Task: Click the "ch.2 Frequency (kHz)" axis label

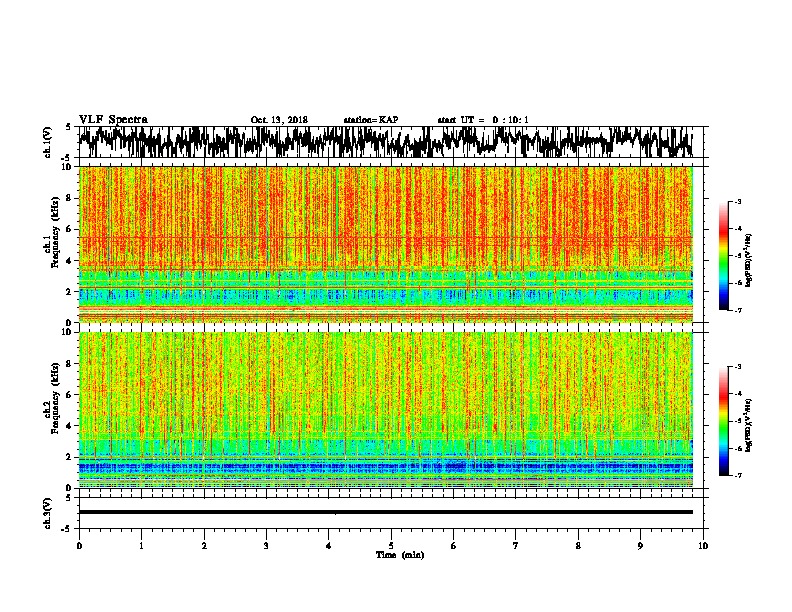Action: tap(52, 399)
